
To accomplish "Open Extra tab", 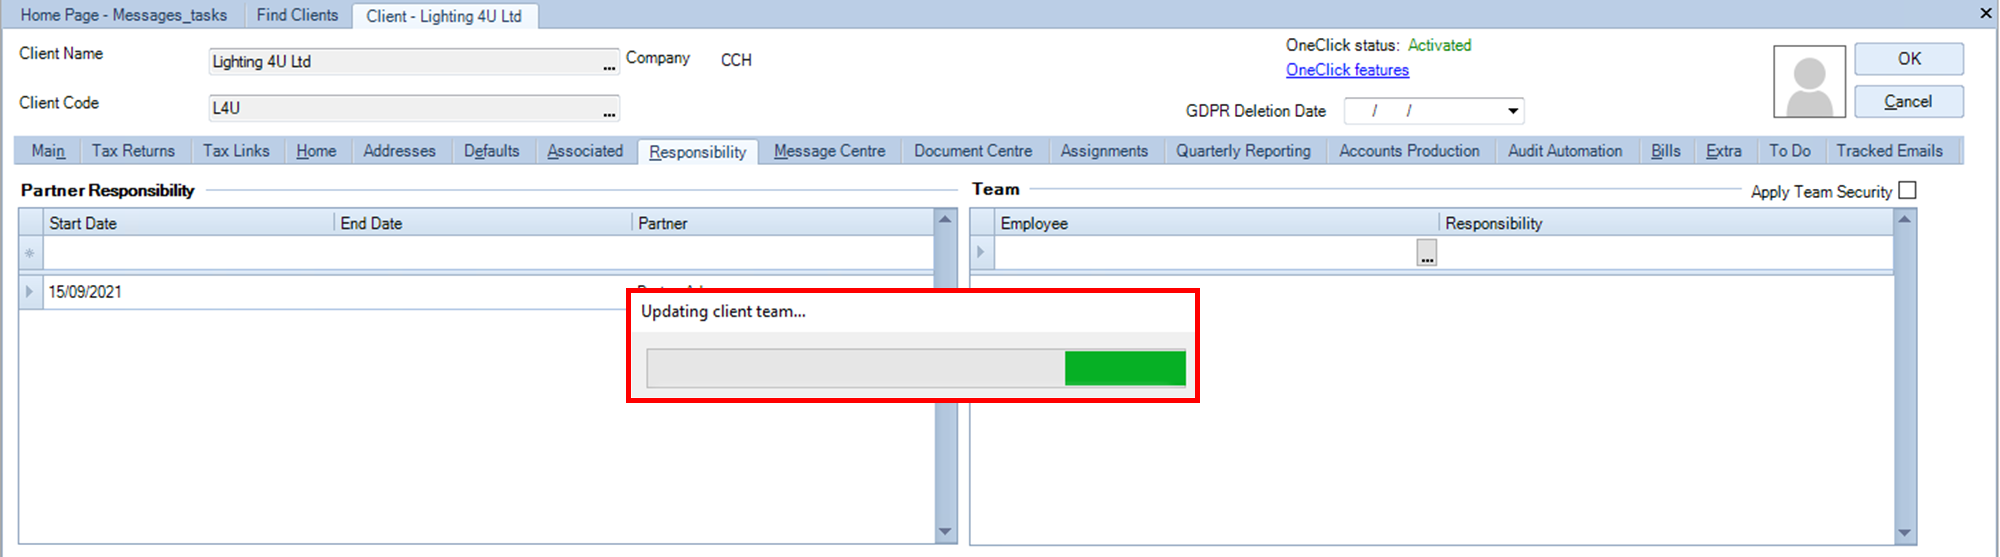I will (1723, 151).
